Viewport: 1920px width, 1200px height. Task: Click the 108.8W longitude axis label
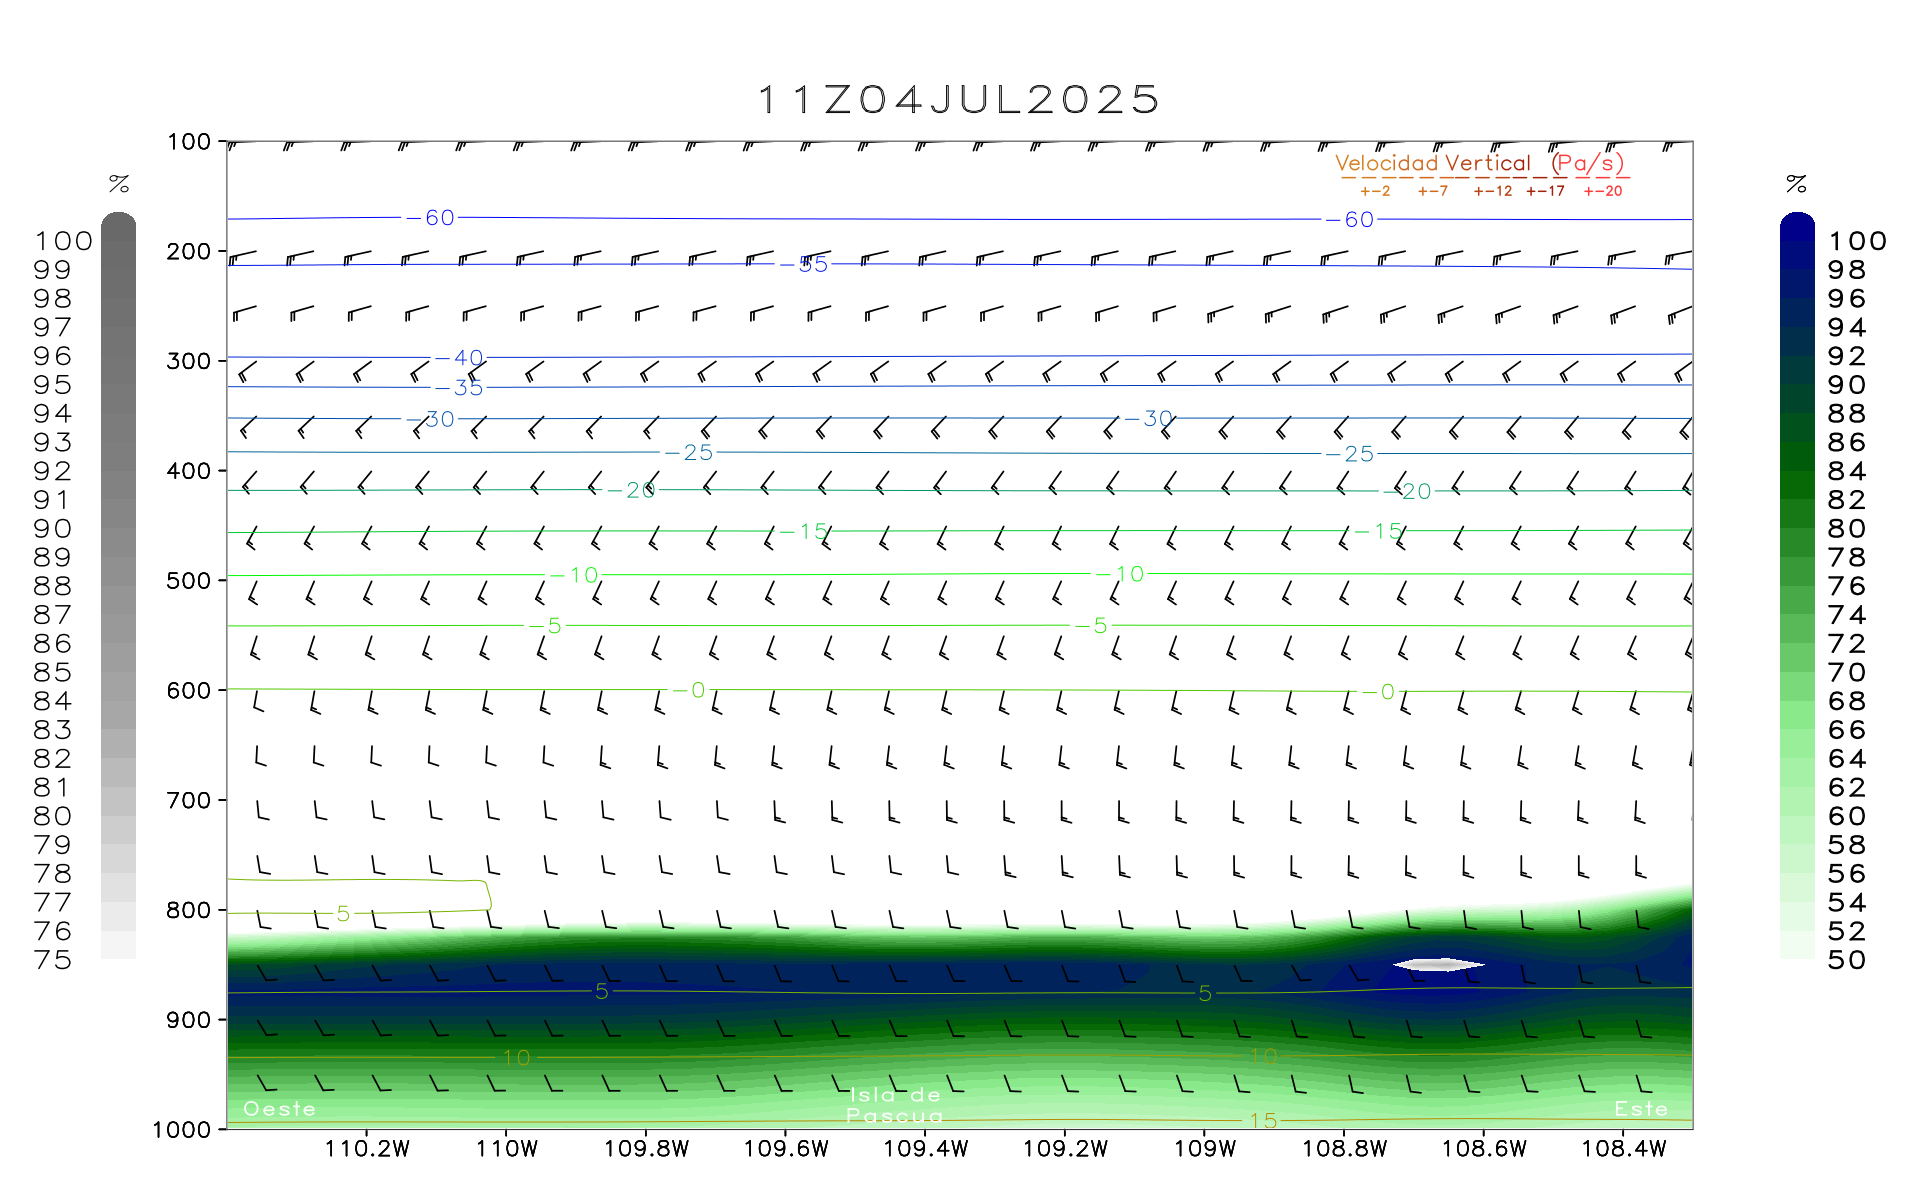tap(1345, 1149)
